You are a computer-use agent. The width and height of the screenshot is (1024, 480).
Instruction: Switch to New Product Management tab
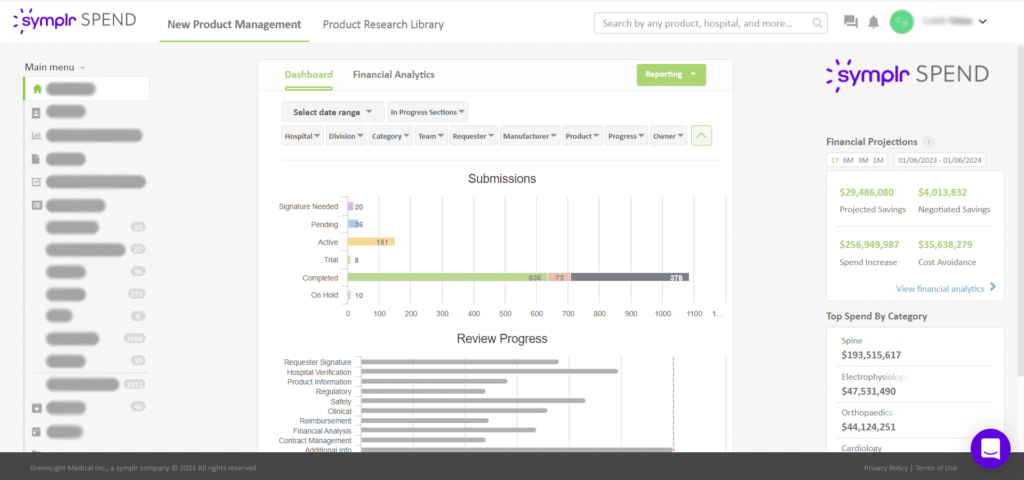(234, 25)
